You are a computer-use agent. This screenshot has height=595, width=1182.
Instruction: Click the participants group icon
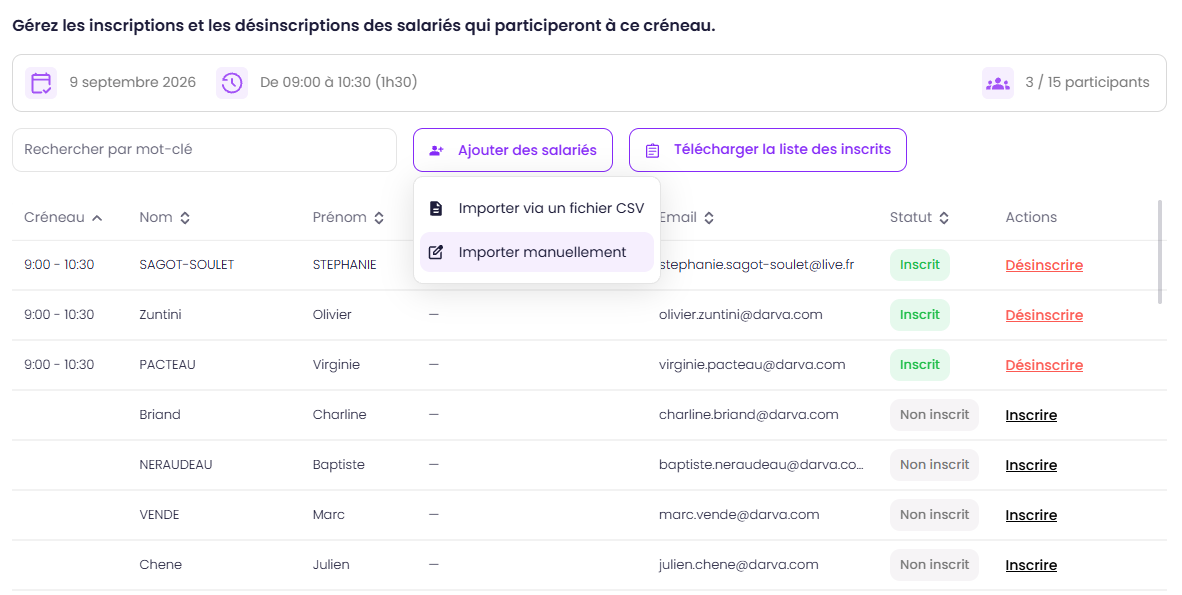[x=998, y=83]
